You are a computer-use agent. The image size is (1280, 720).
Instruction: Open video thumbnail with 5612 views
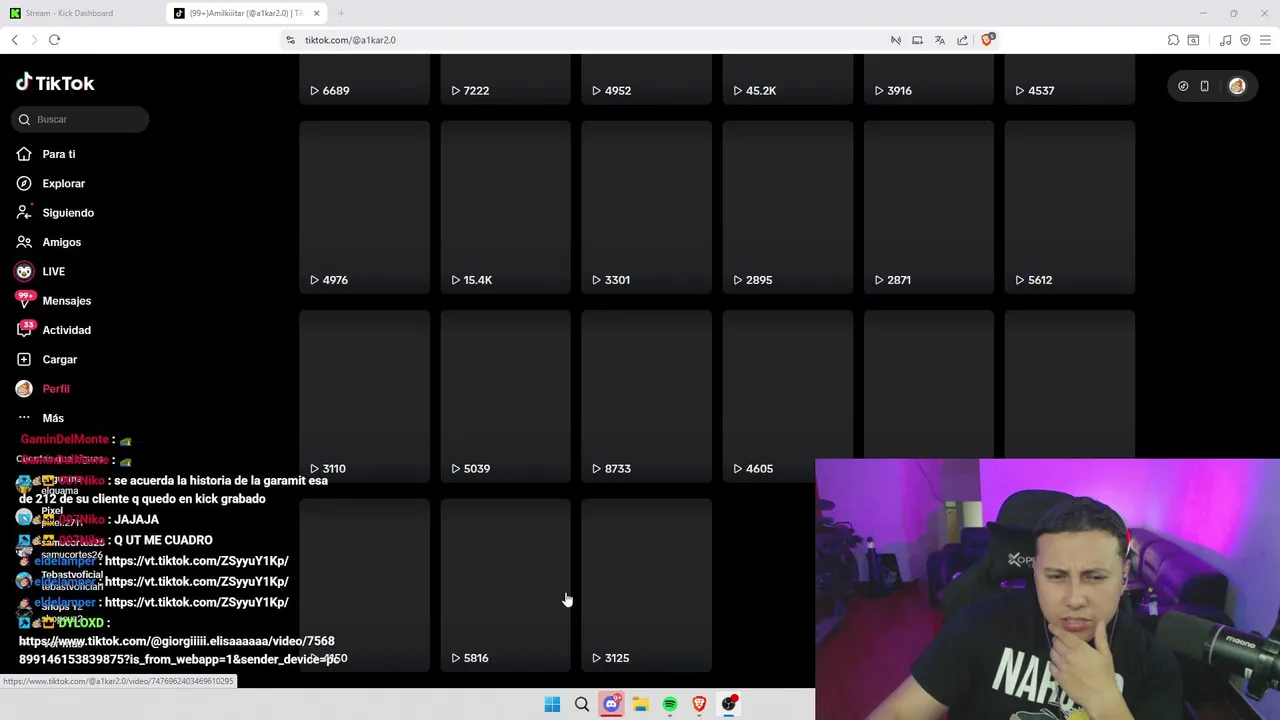click(1070, 207)
